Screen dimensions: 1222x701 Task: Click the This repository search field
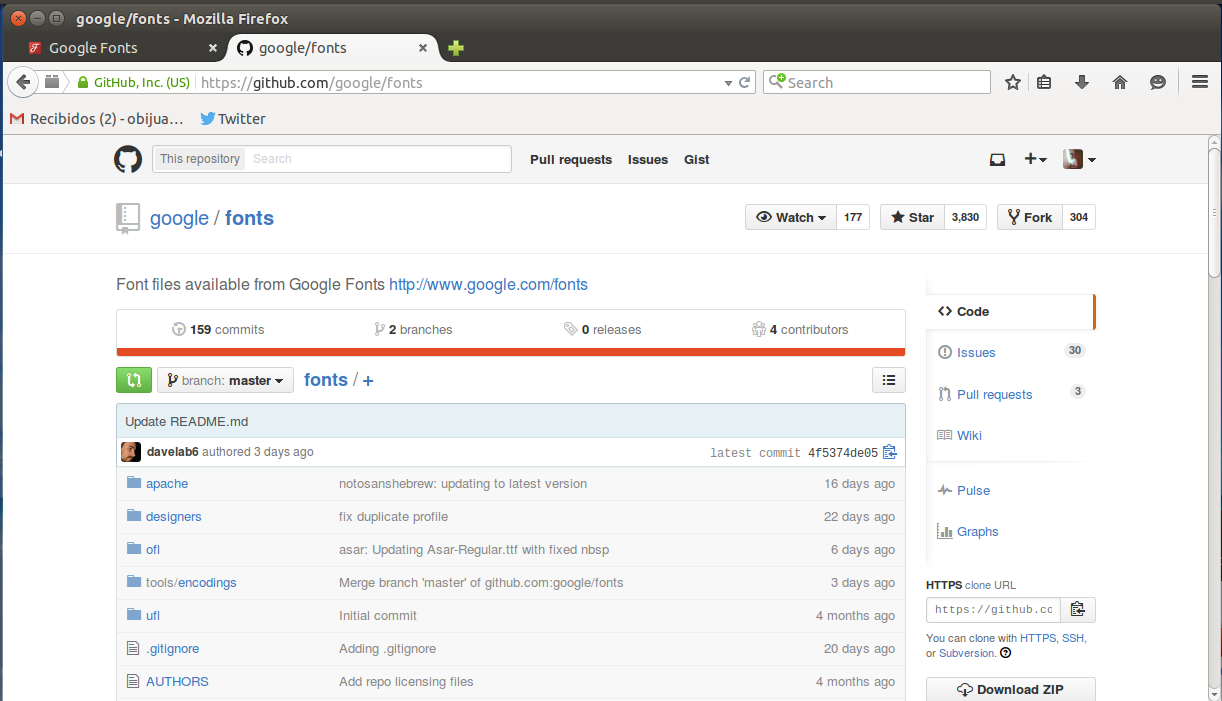[x=378, y=159]
